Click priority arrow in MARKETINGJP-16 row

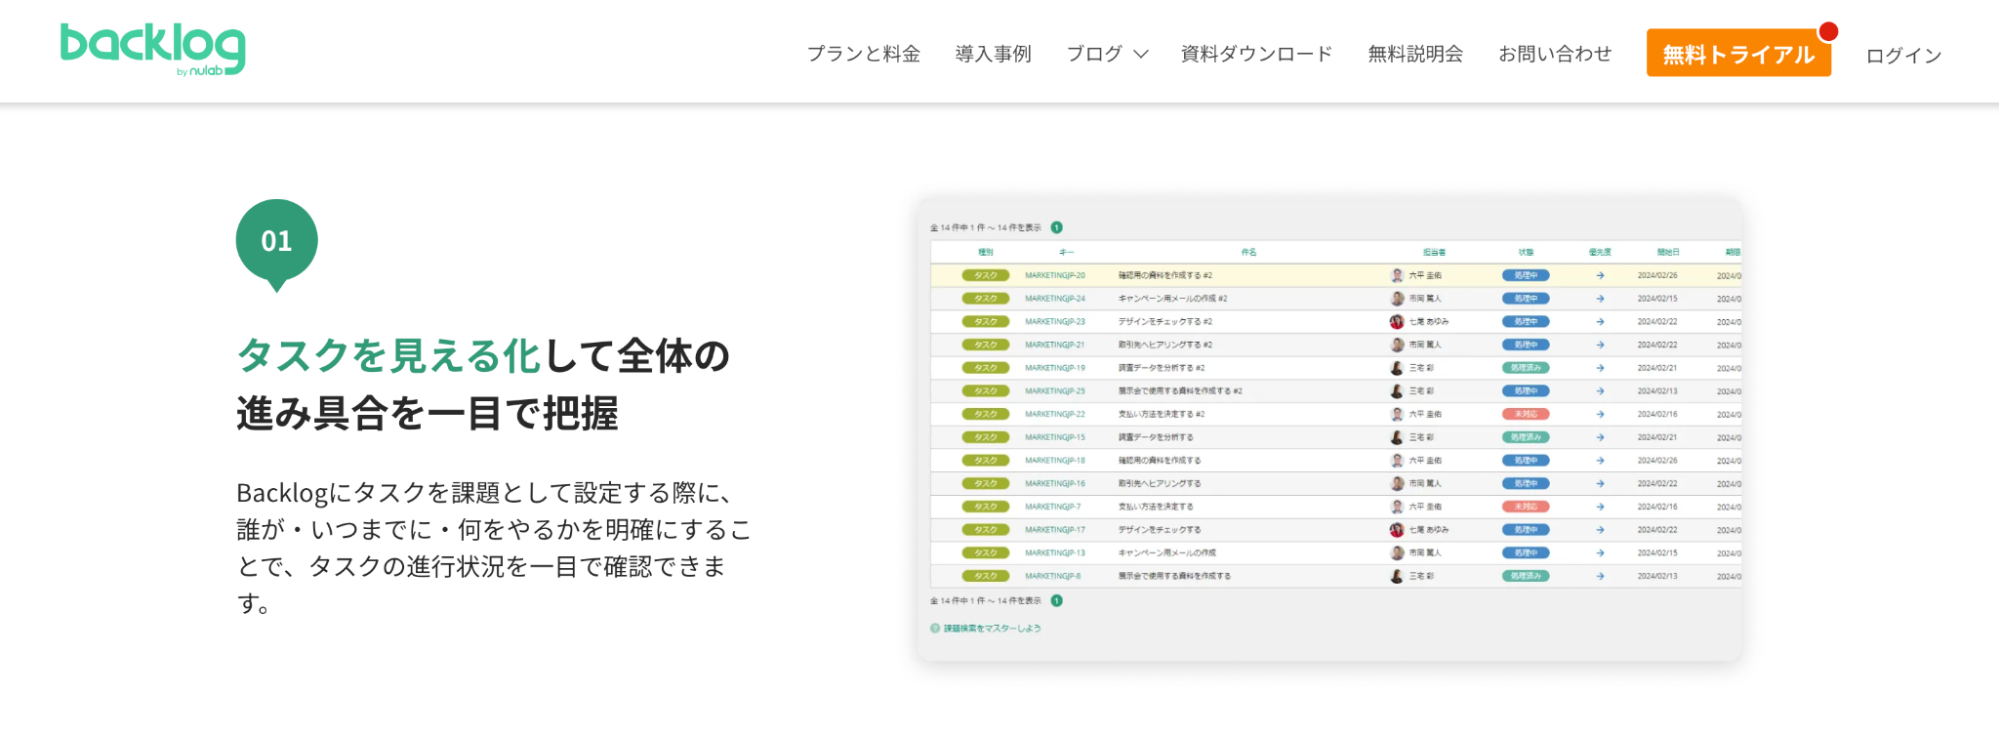coord(1600,484)
